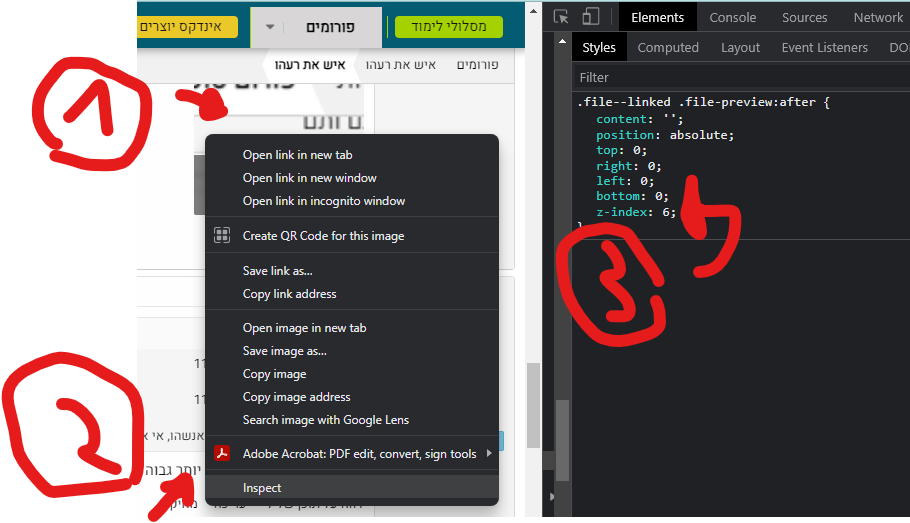Choose Search image with Google Lens
Screen dimensions: 910x523
pyautogui.click(x=352, y=420)
